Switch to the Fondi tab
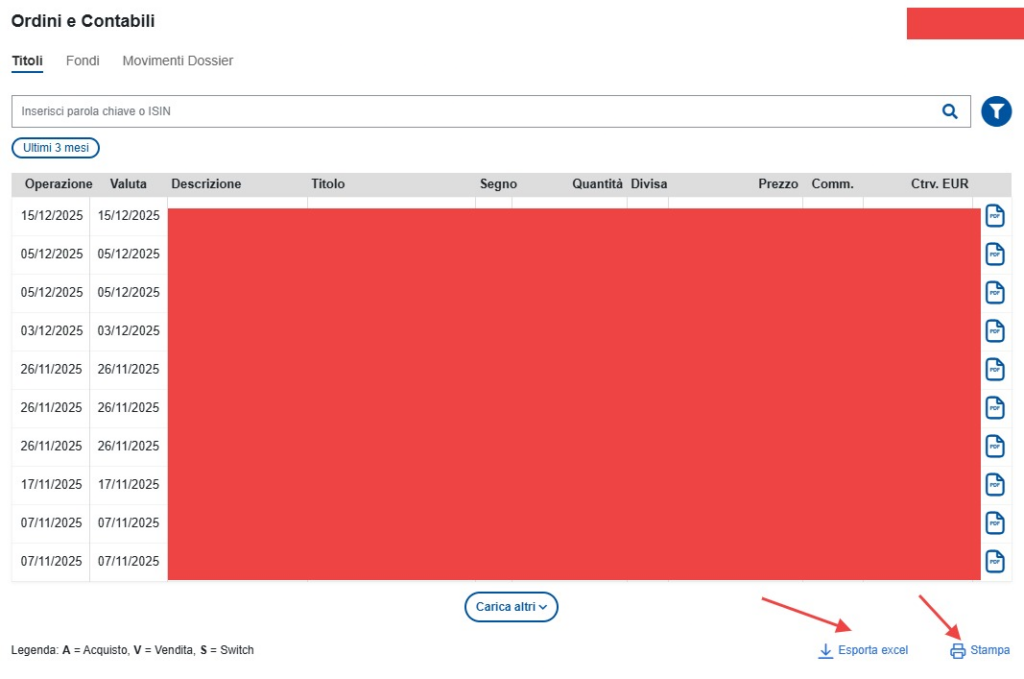Image resolution: width=1024 pixels, height=679 pixels. pos(82,61)
